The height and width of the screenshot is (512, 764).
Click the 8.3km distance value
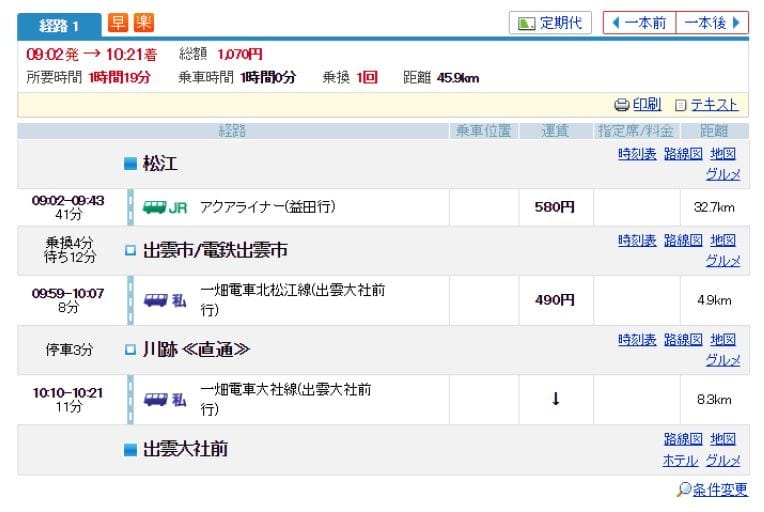714,400
